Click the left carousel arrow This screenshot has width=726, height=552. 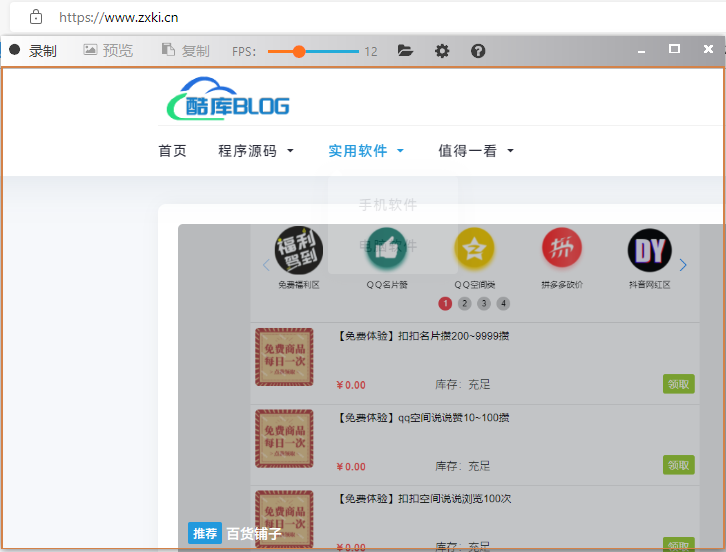pyautogui.click(x=266, y=265)
